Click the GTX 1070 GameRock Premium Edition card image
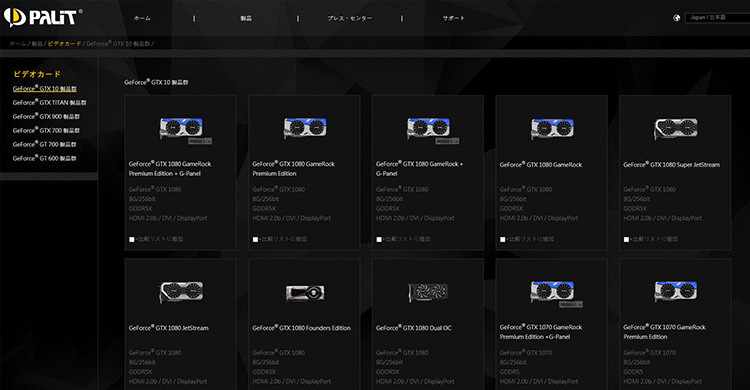Image resolution: width=750 pixels, height=390 pixels. coord(676,291)
